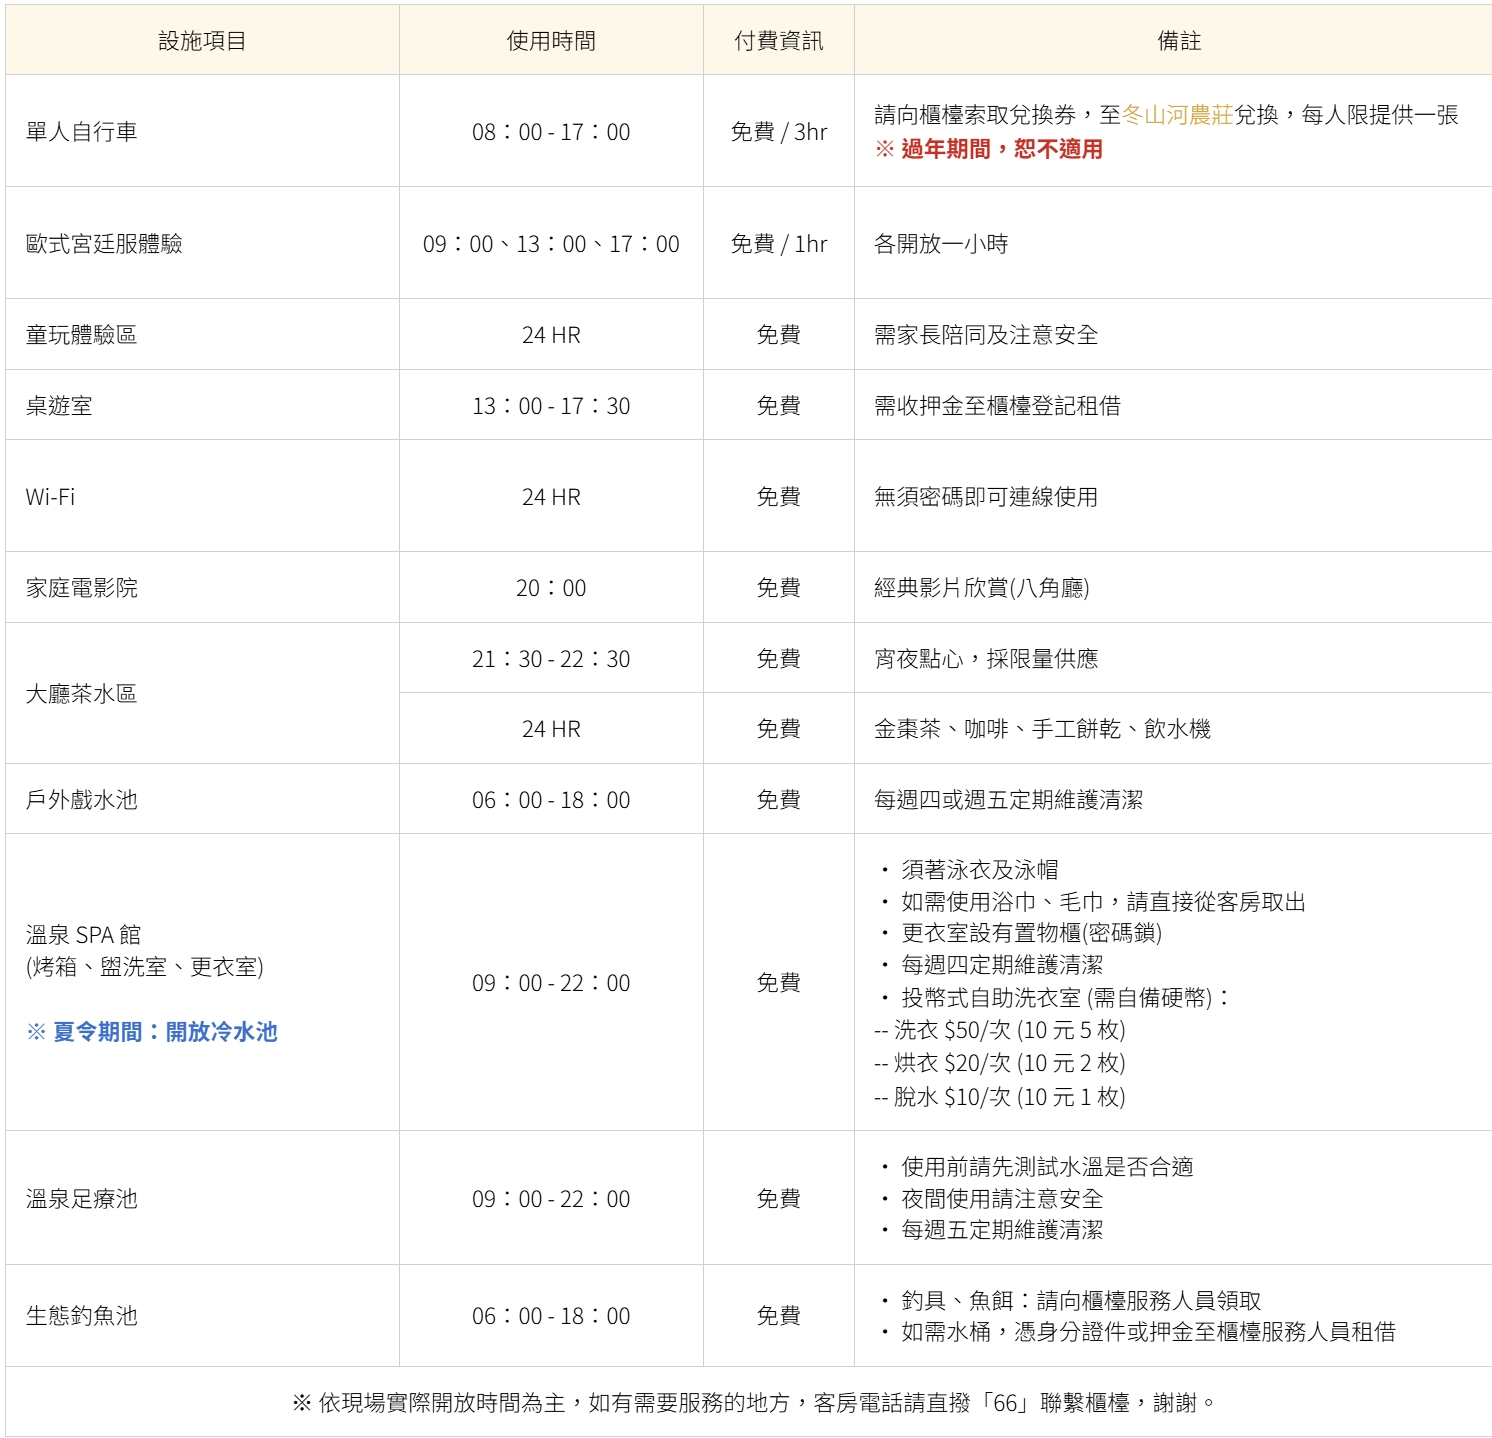Click the 20:00 cinema time cell
This screenshot has height=1438, width=1492.
point(551,587)
